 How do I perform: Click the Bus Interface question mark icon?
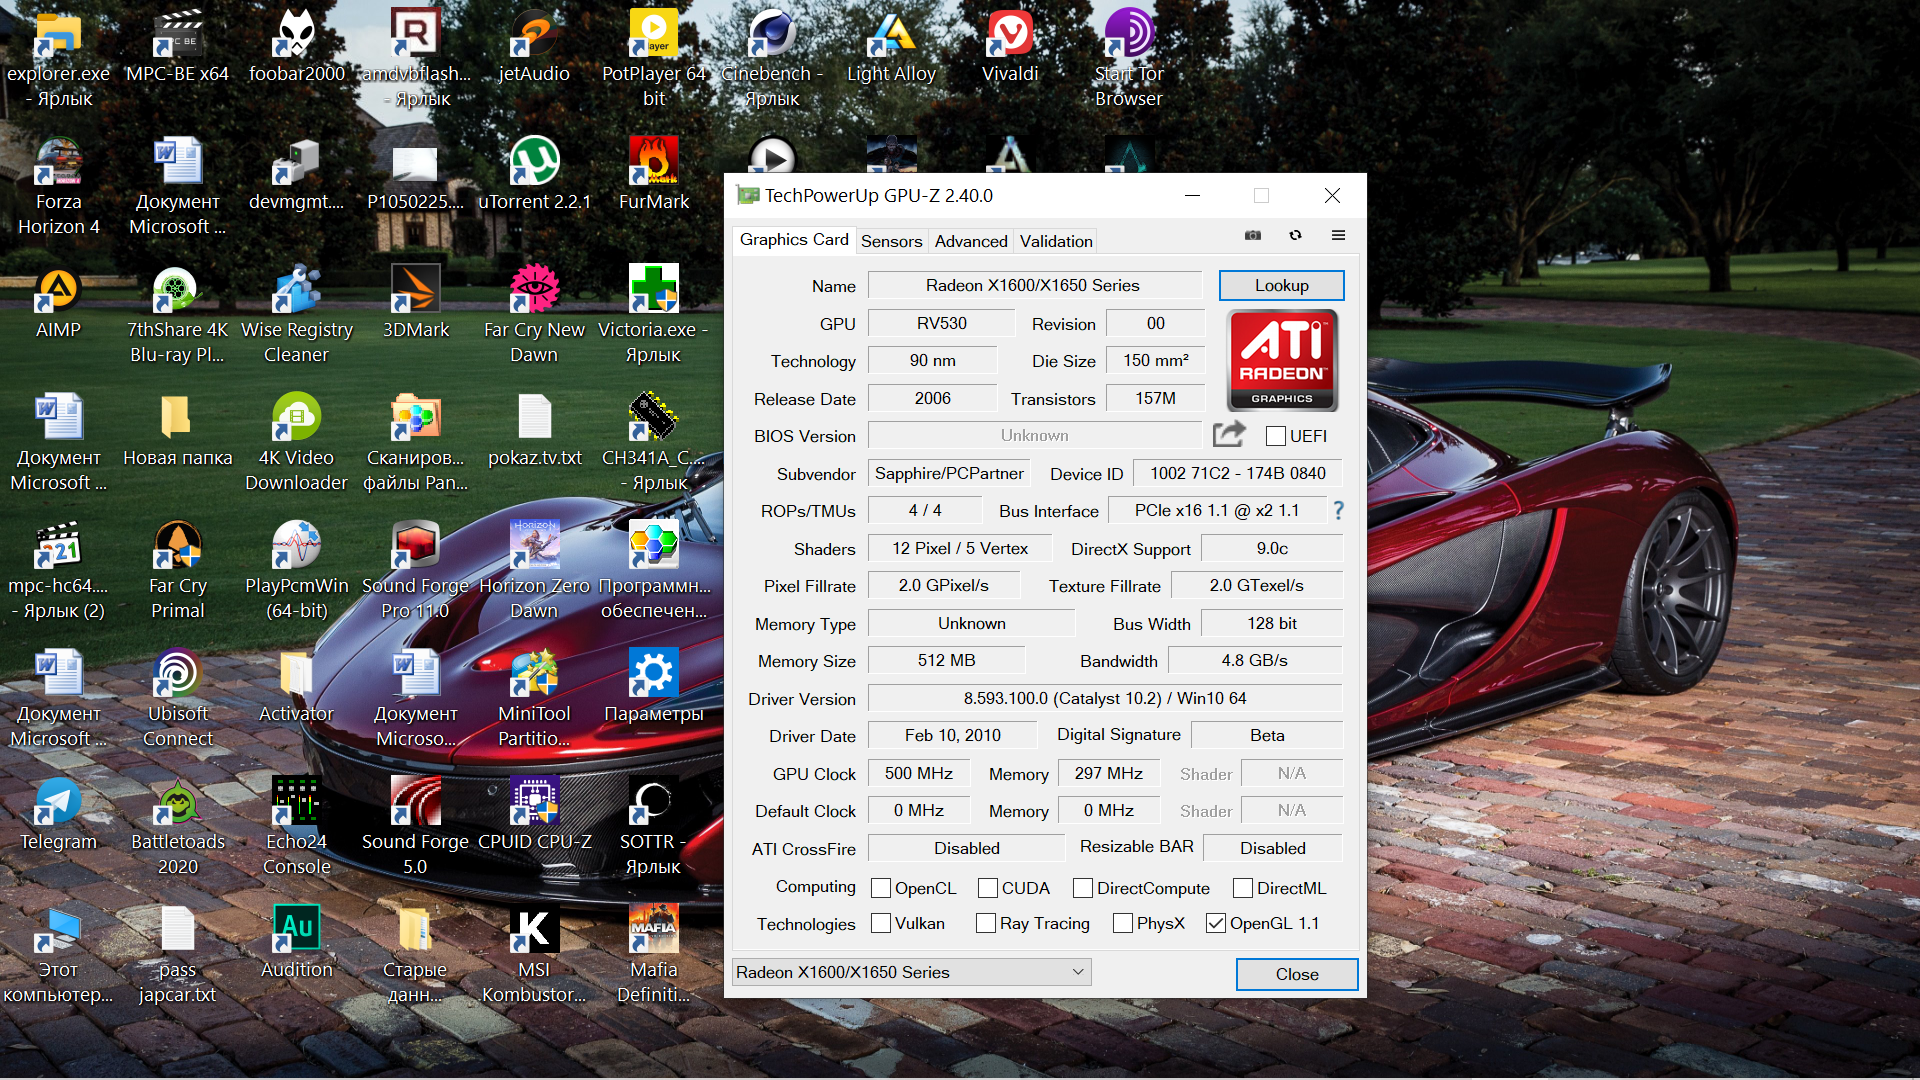pos(1338,511)
